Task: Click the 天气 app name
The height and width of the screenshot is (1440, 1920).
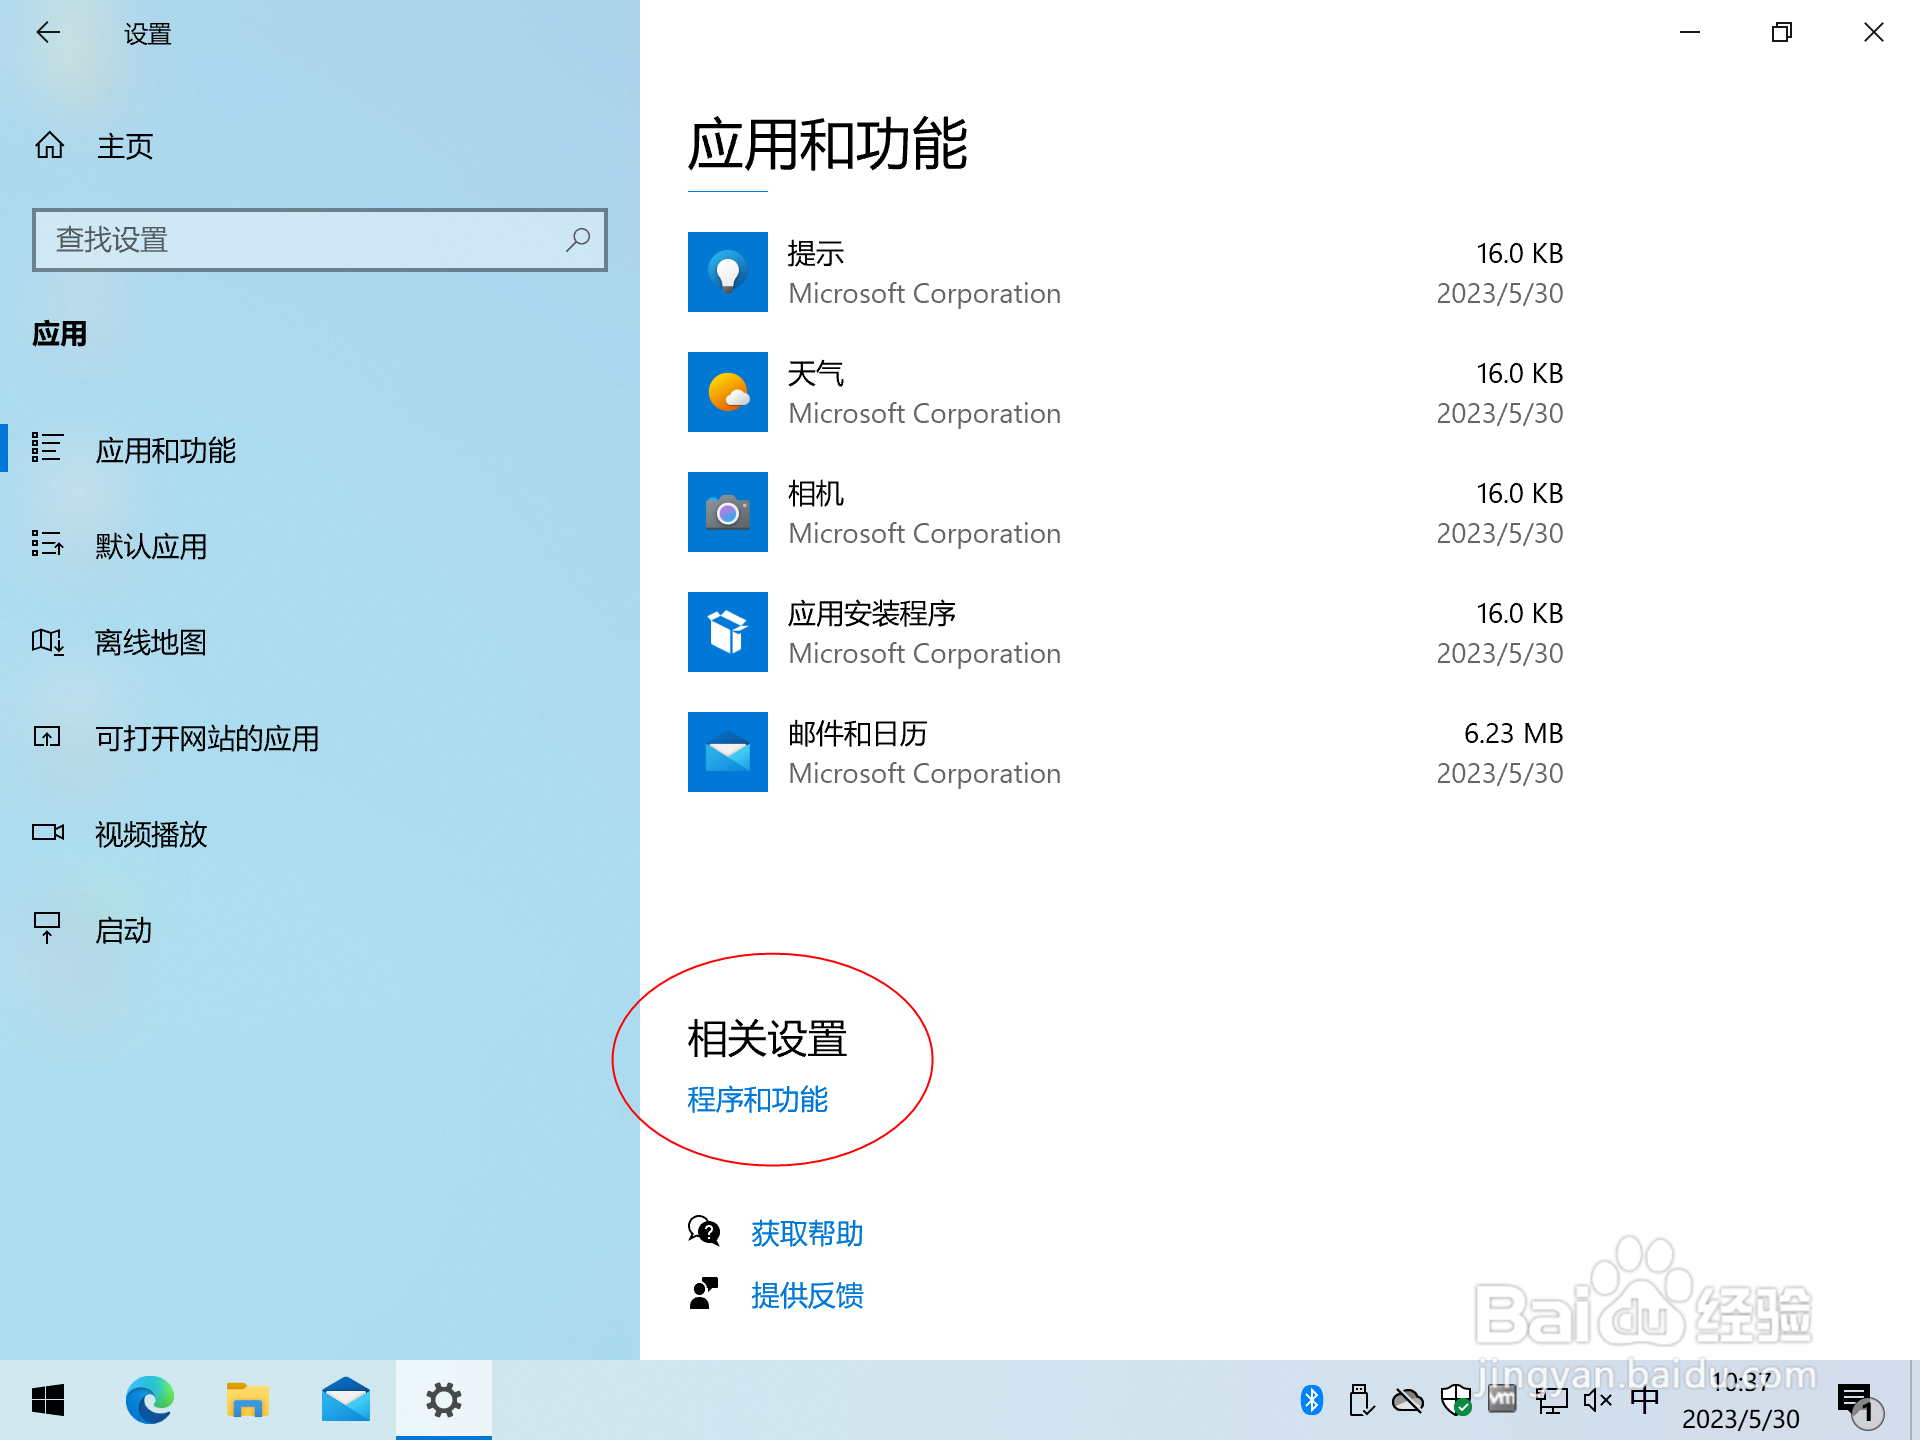Action: pos(816,374)
